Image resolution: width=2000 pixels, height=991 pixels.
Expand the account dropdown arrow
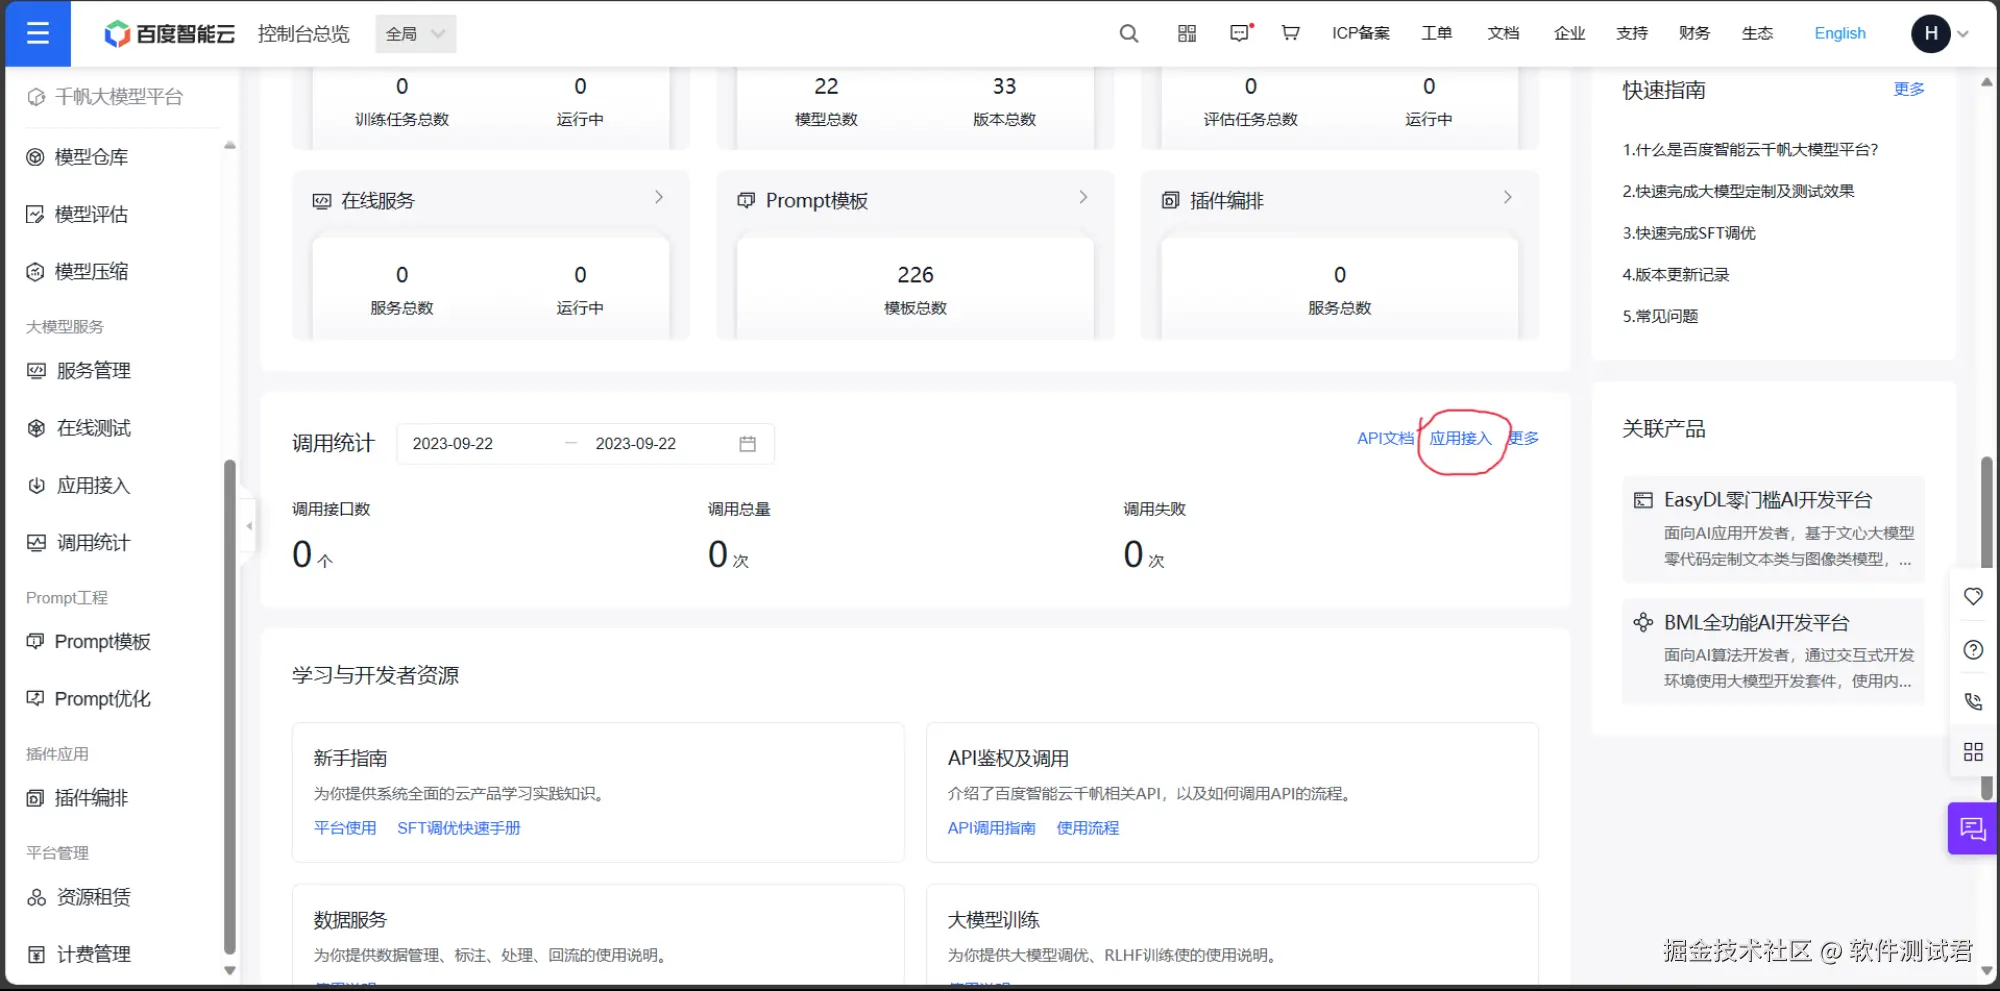(x=1963, y=34)
